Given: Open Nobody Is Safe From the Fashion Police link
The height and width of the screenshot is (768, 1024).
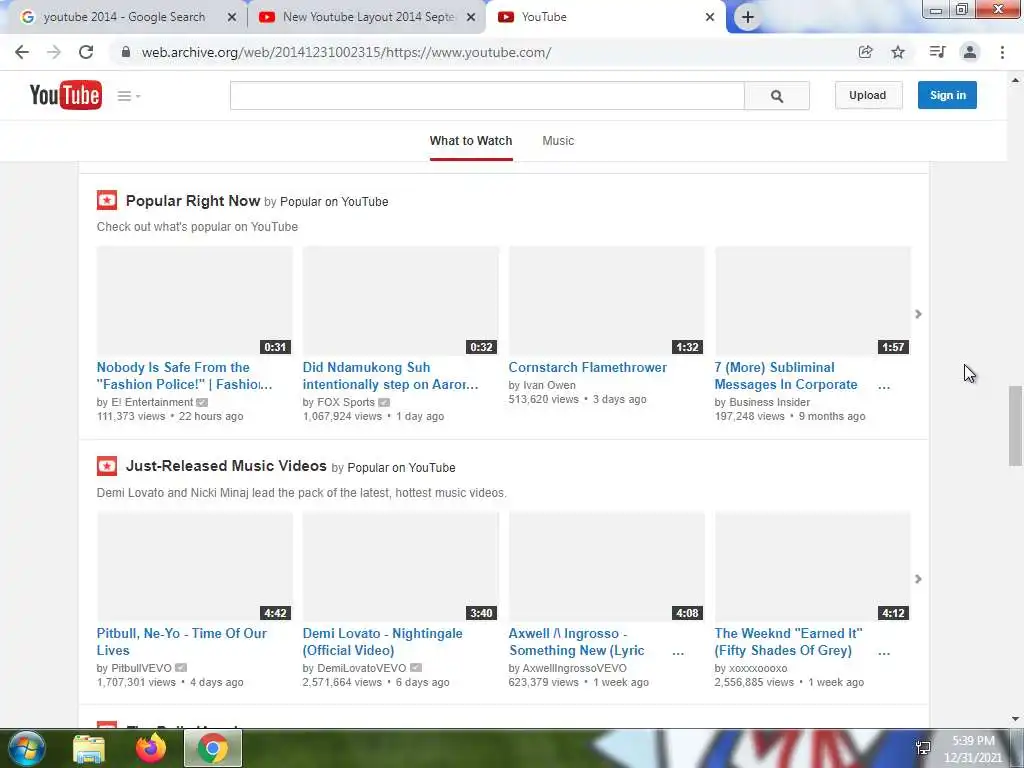Looking at the screenshot, I should (x=185, y=376).
